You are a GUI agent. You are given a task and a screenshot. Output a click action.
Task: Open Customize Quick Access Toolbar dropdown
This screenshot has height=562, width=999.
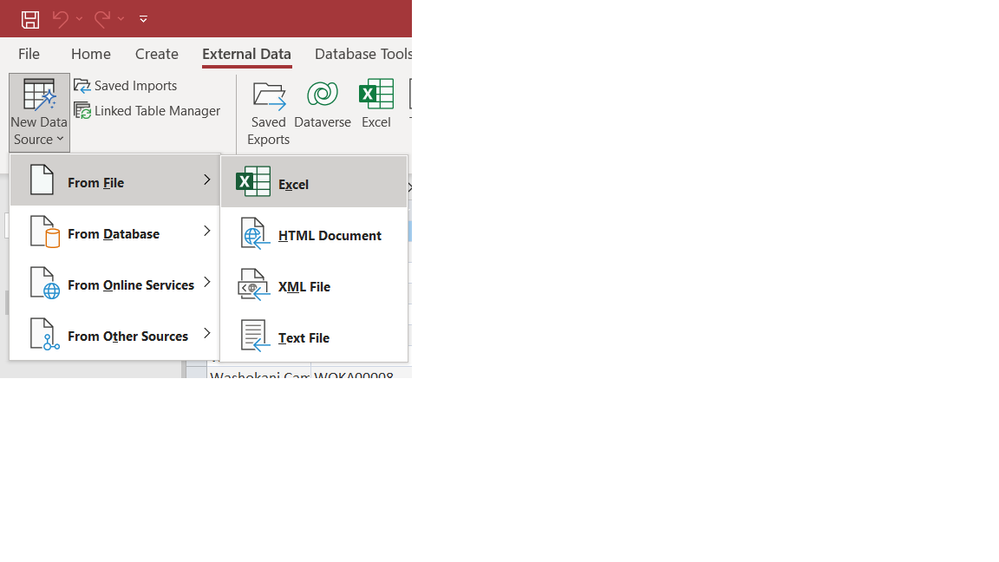143,19
